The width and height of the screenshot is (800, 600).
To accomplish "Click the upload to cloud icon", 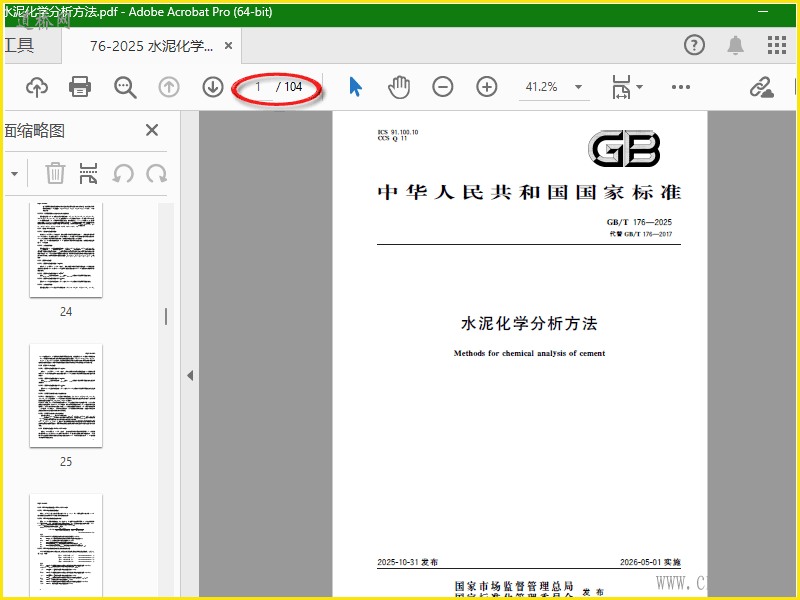I will [37, 87].
